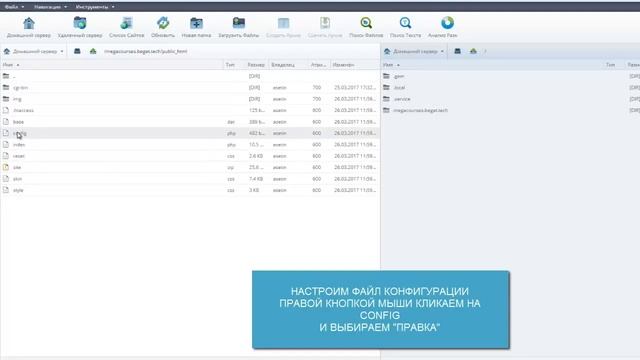Click the Скачать Архив toolbar icon
640x360 pixels.
325,27
